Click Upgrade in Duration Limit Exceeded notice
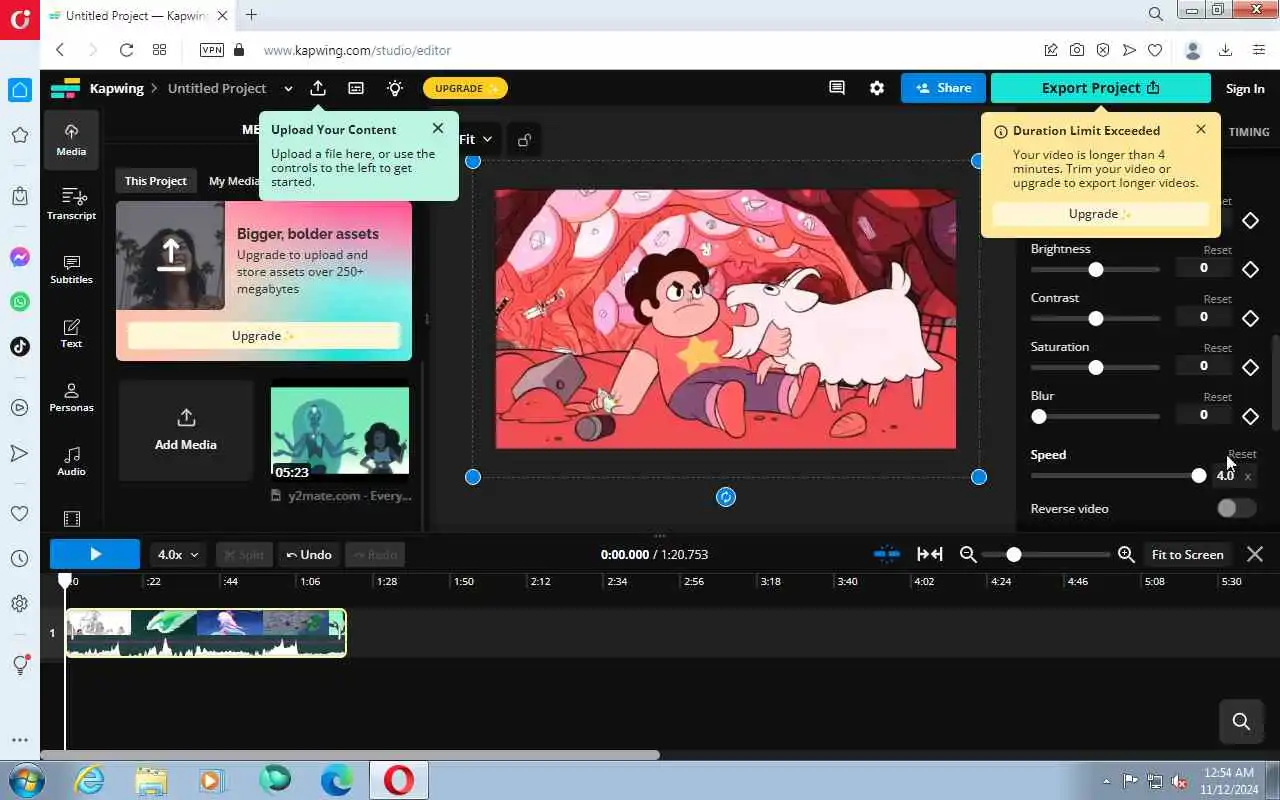The image size is (1280, 800). [1100, 214]
